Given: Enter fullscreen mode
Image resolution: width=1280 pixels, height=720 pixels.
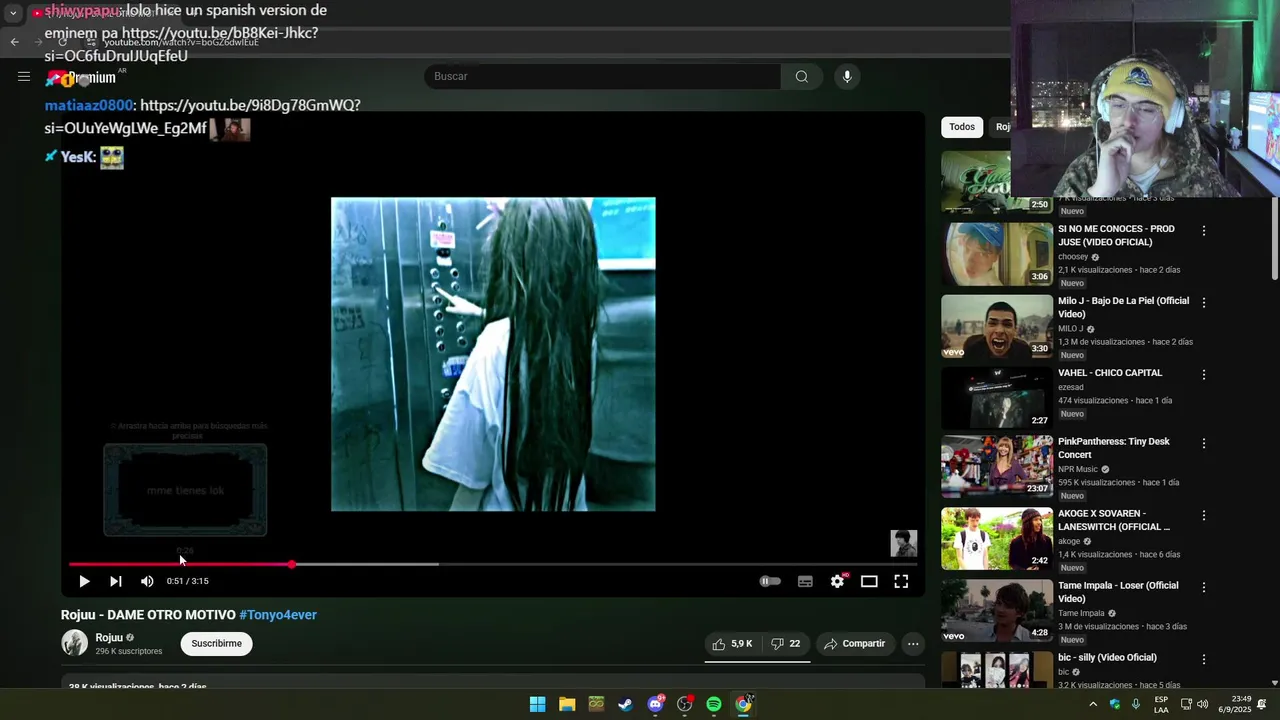Looking at the screenshot, I should click(901, 581).
